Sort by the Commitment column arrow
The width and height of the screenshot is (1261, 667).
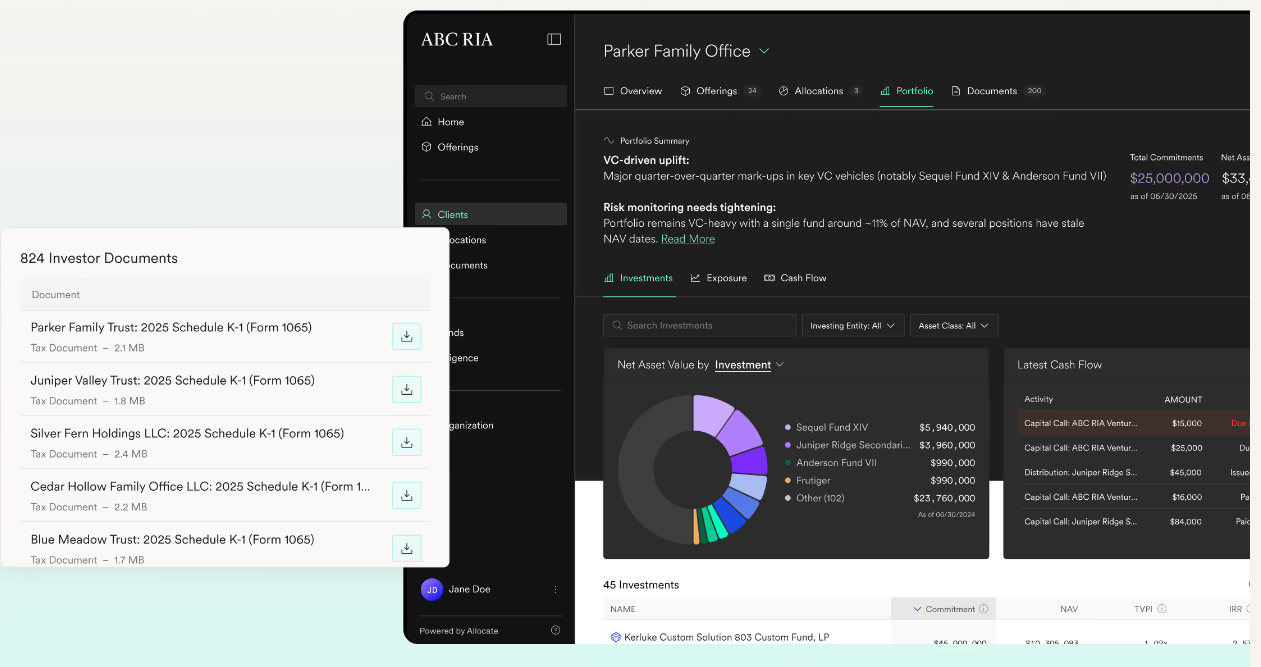918,609
